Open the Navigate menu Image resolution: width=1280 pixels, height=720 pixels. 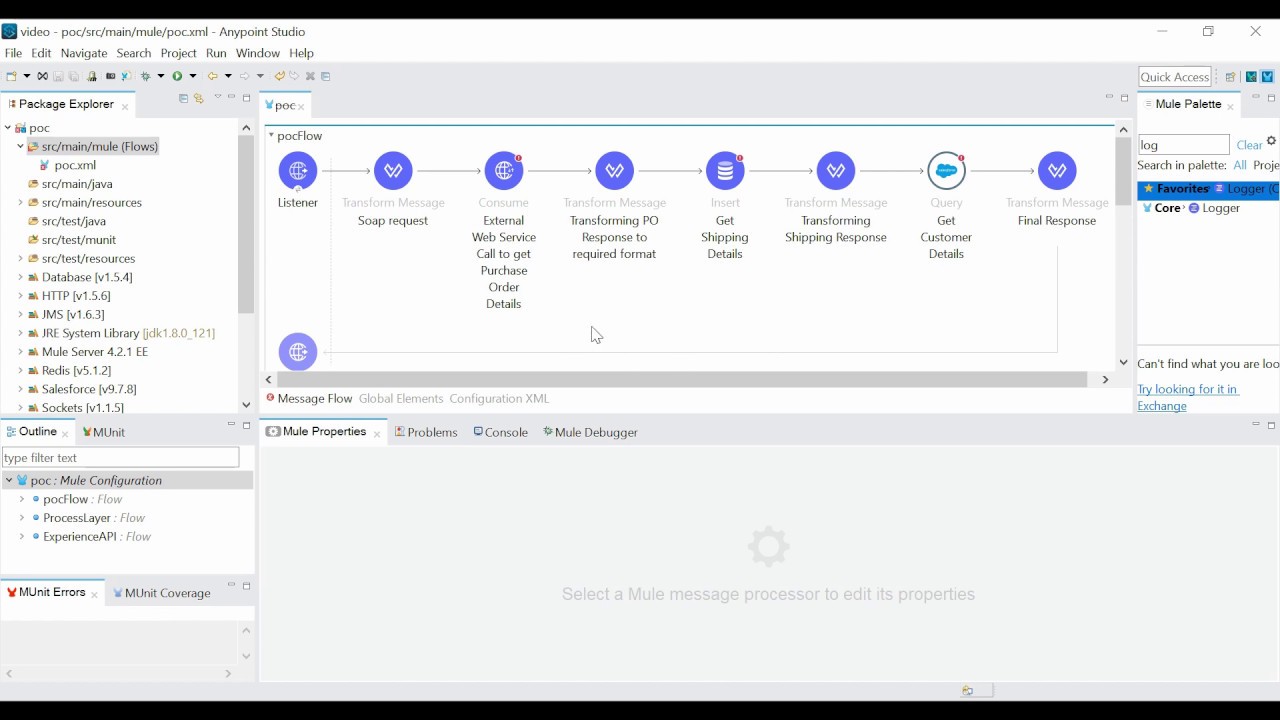(x=84, y=54)
